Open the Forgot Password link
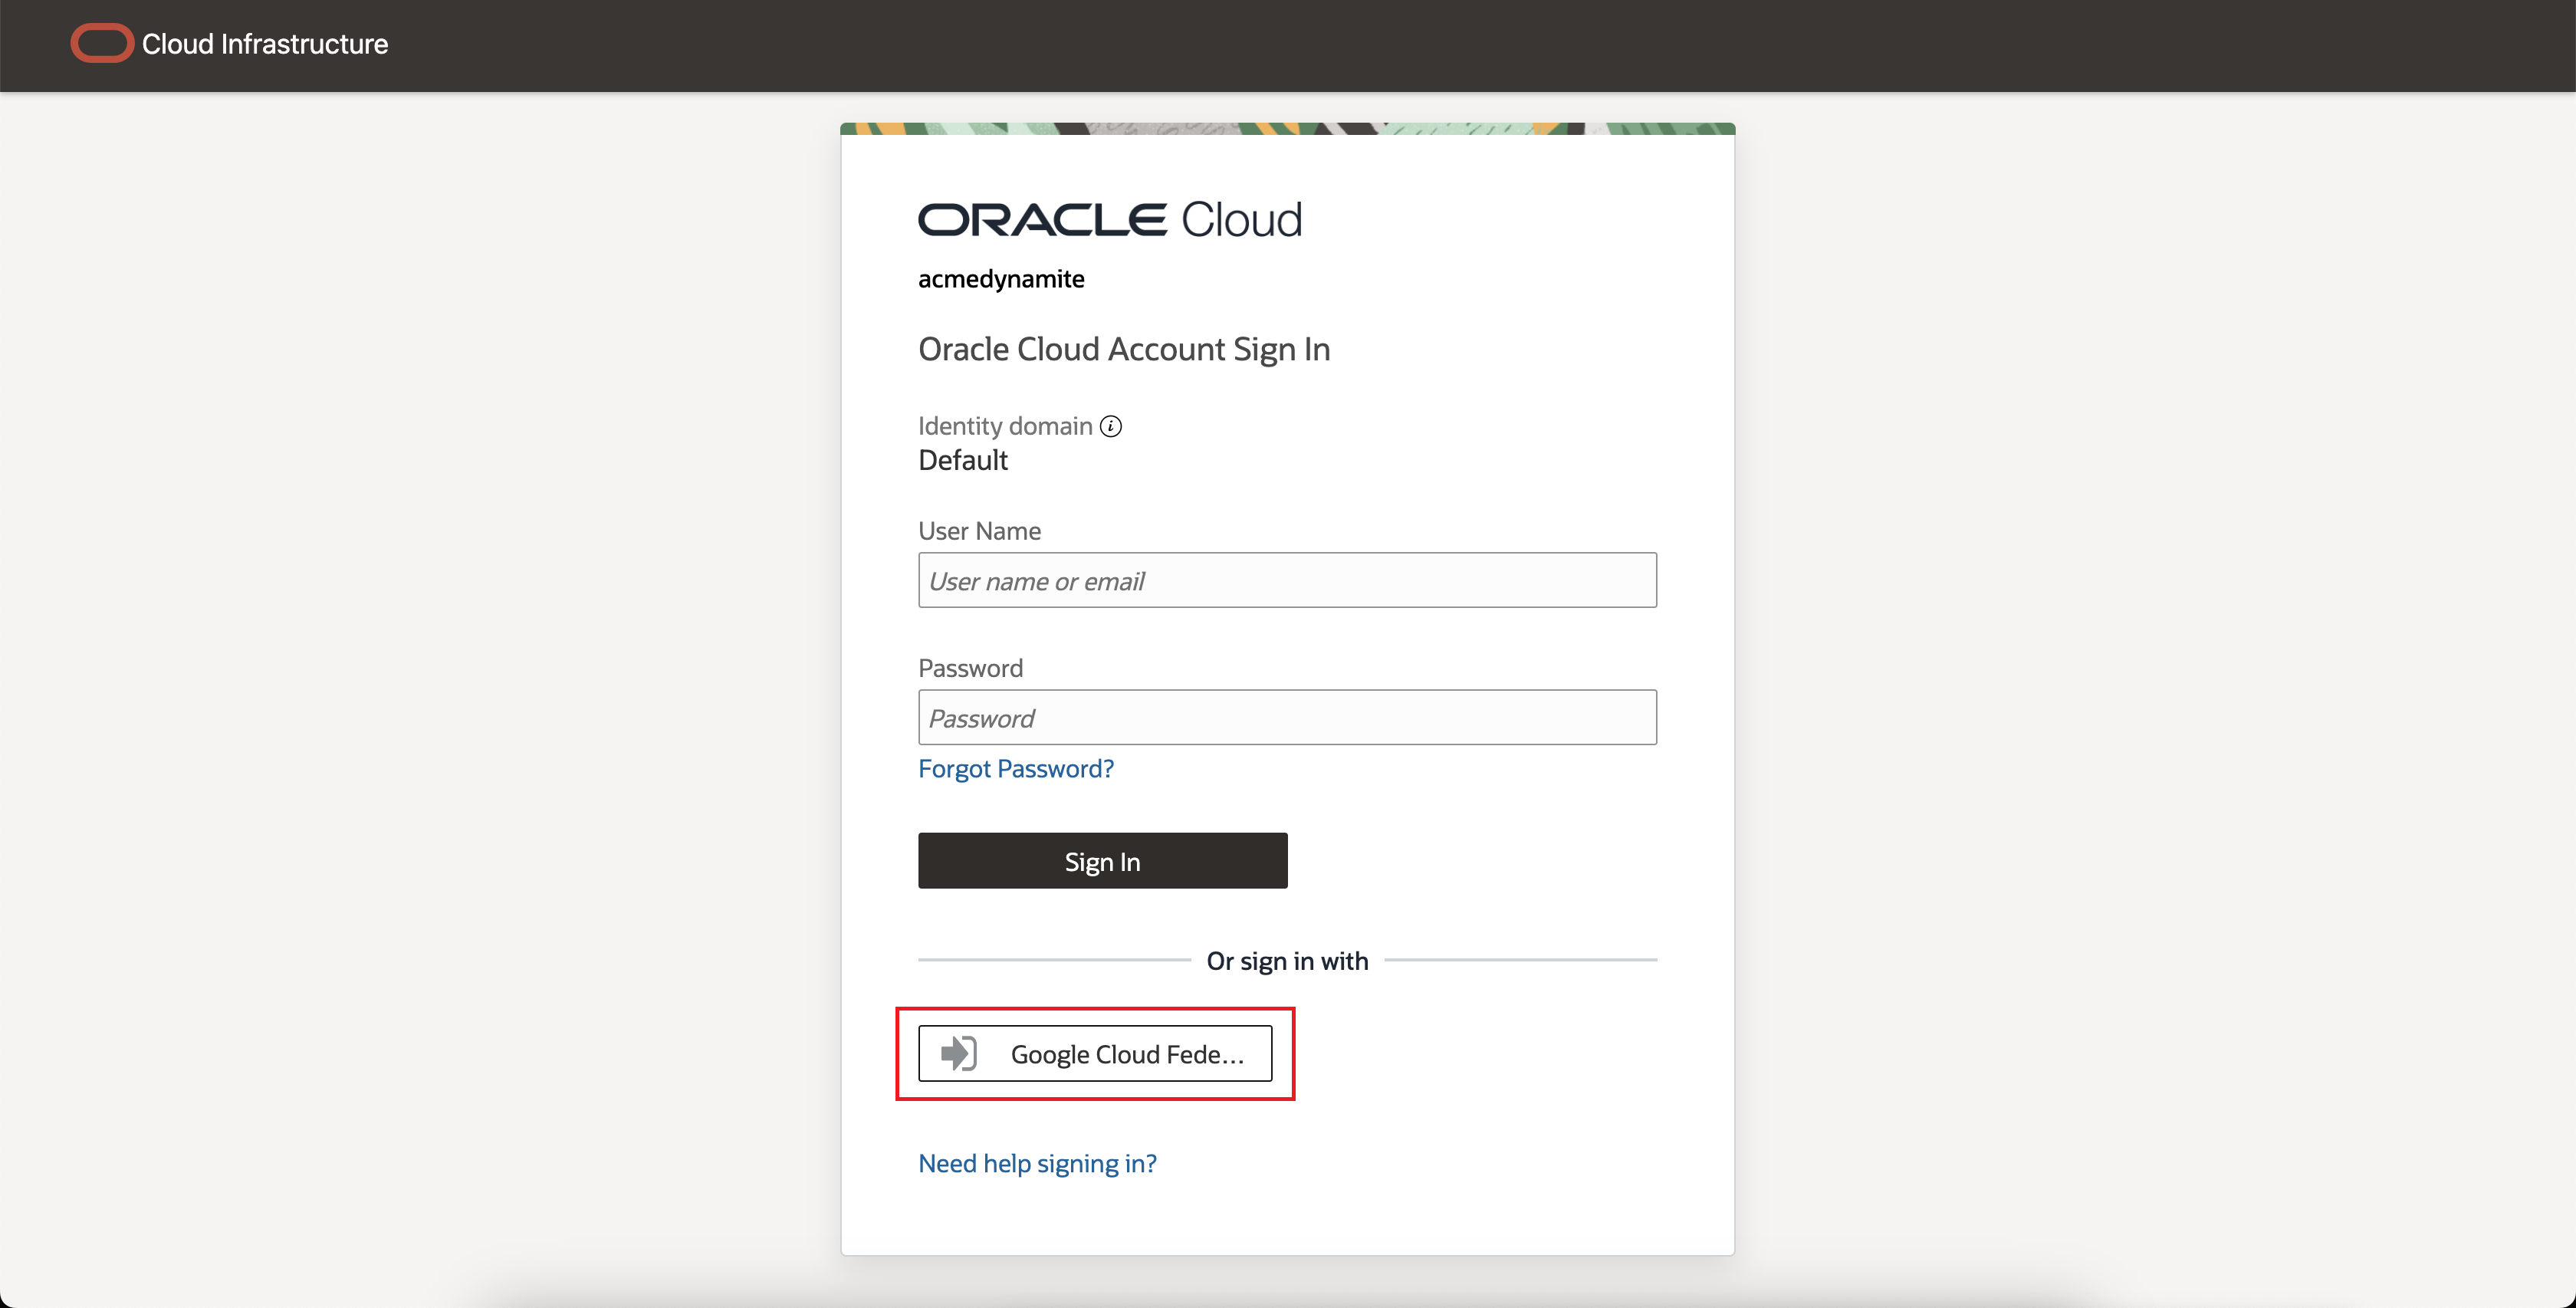Screen dimensions: 2576x1308 coord(1015,769)
